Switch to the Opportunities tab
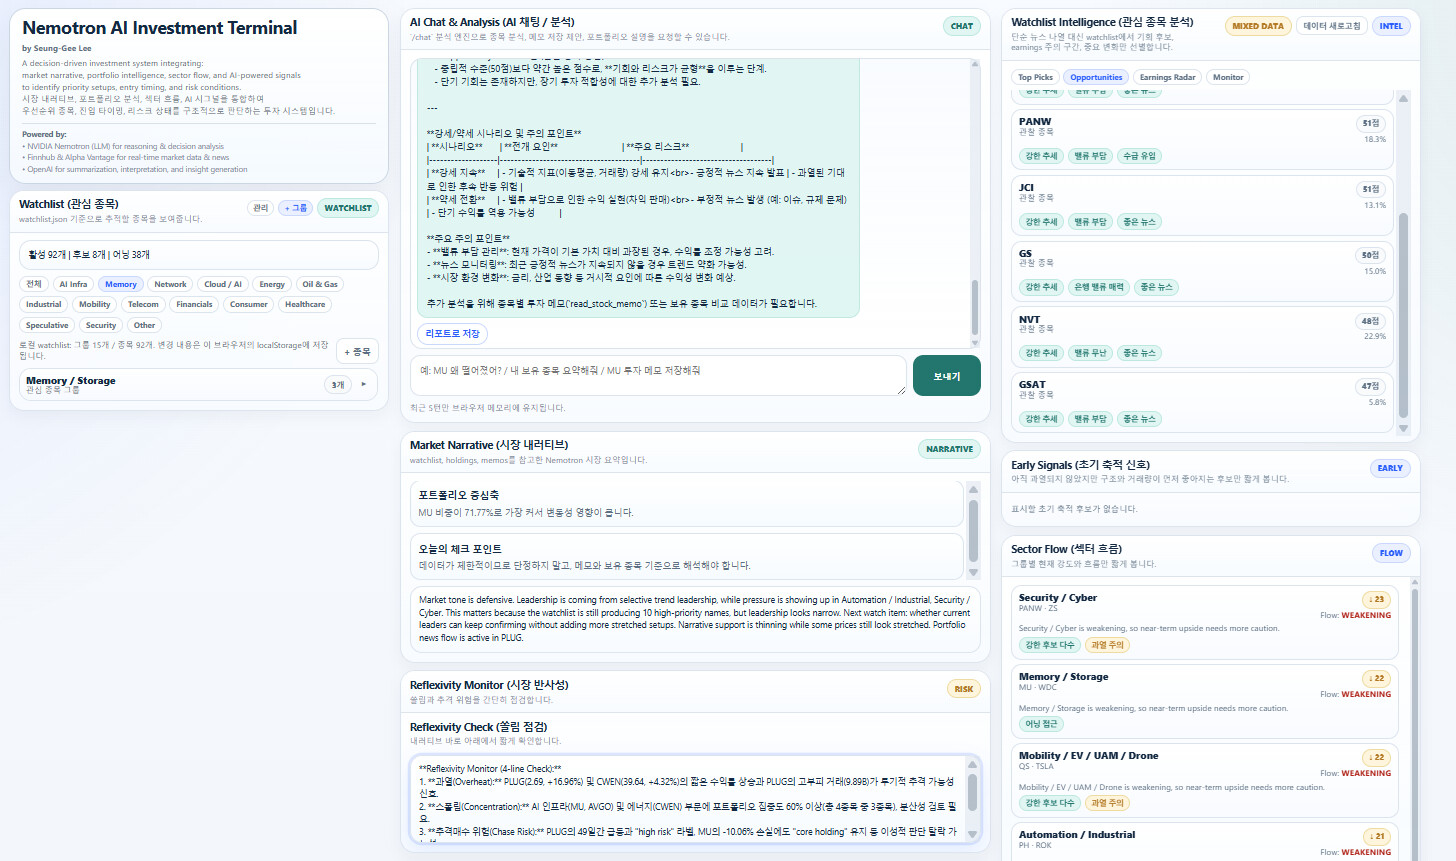Viewport: 1456px width, 861px height. coord(1096,77)
